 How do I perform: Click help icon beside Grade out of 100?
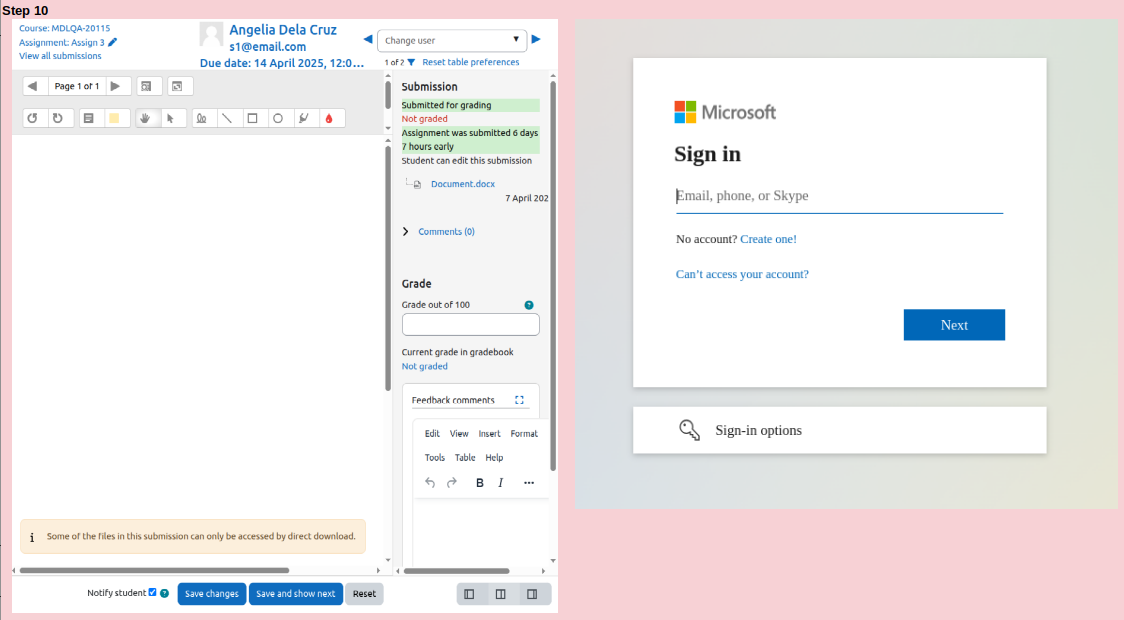529,305
